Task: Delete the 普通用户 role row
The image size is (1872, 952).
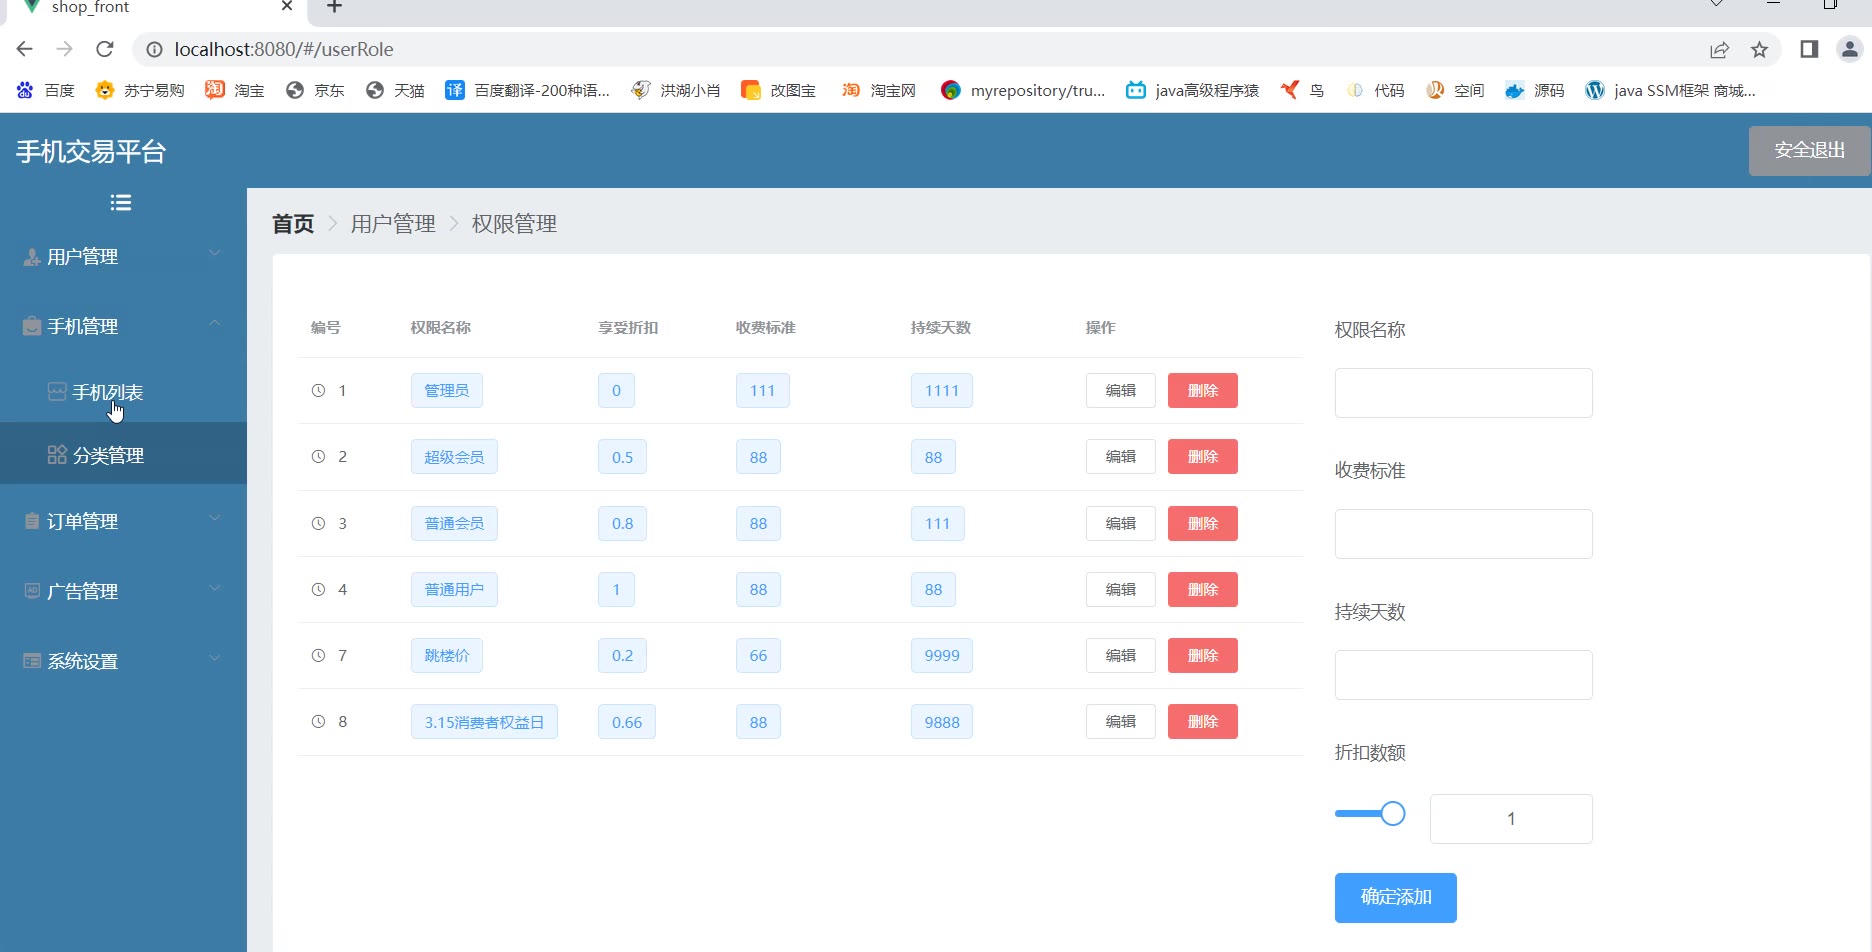Action: (x=1203, y=589)
